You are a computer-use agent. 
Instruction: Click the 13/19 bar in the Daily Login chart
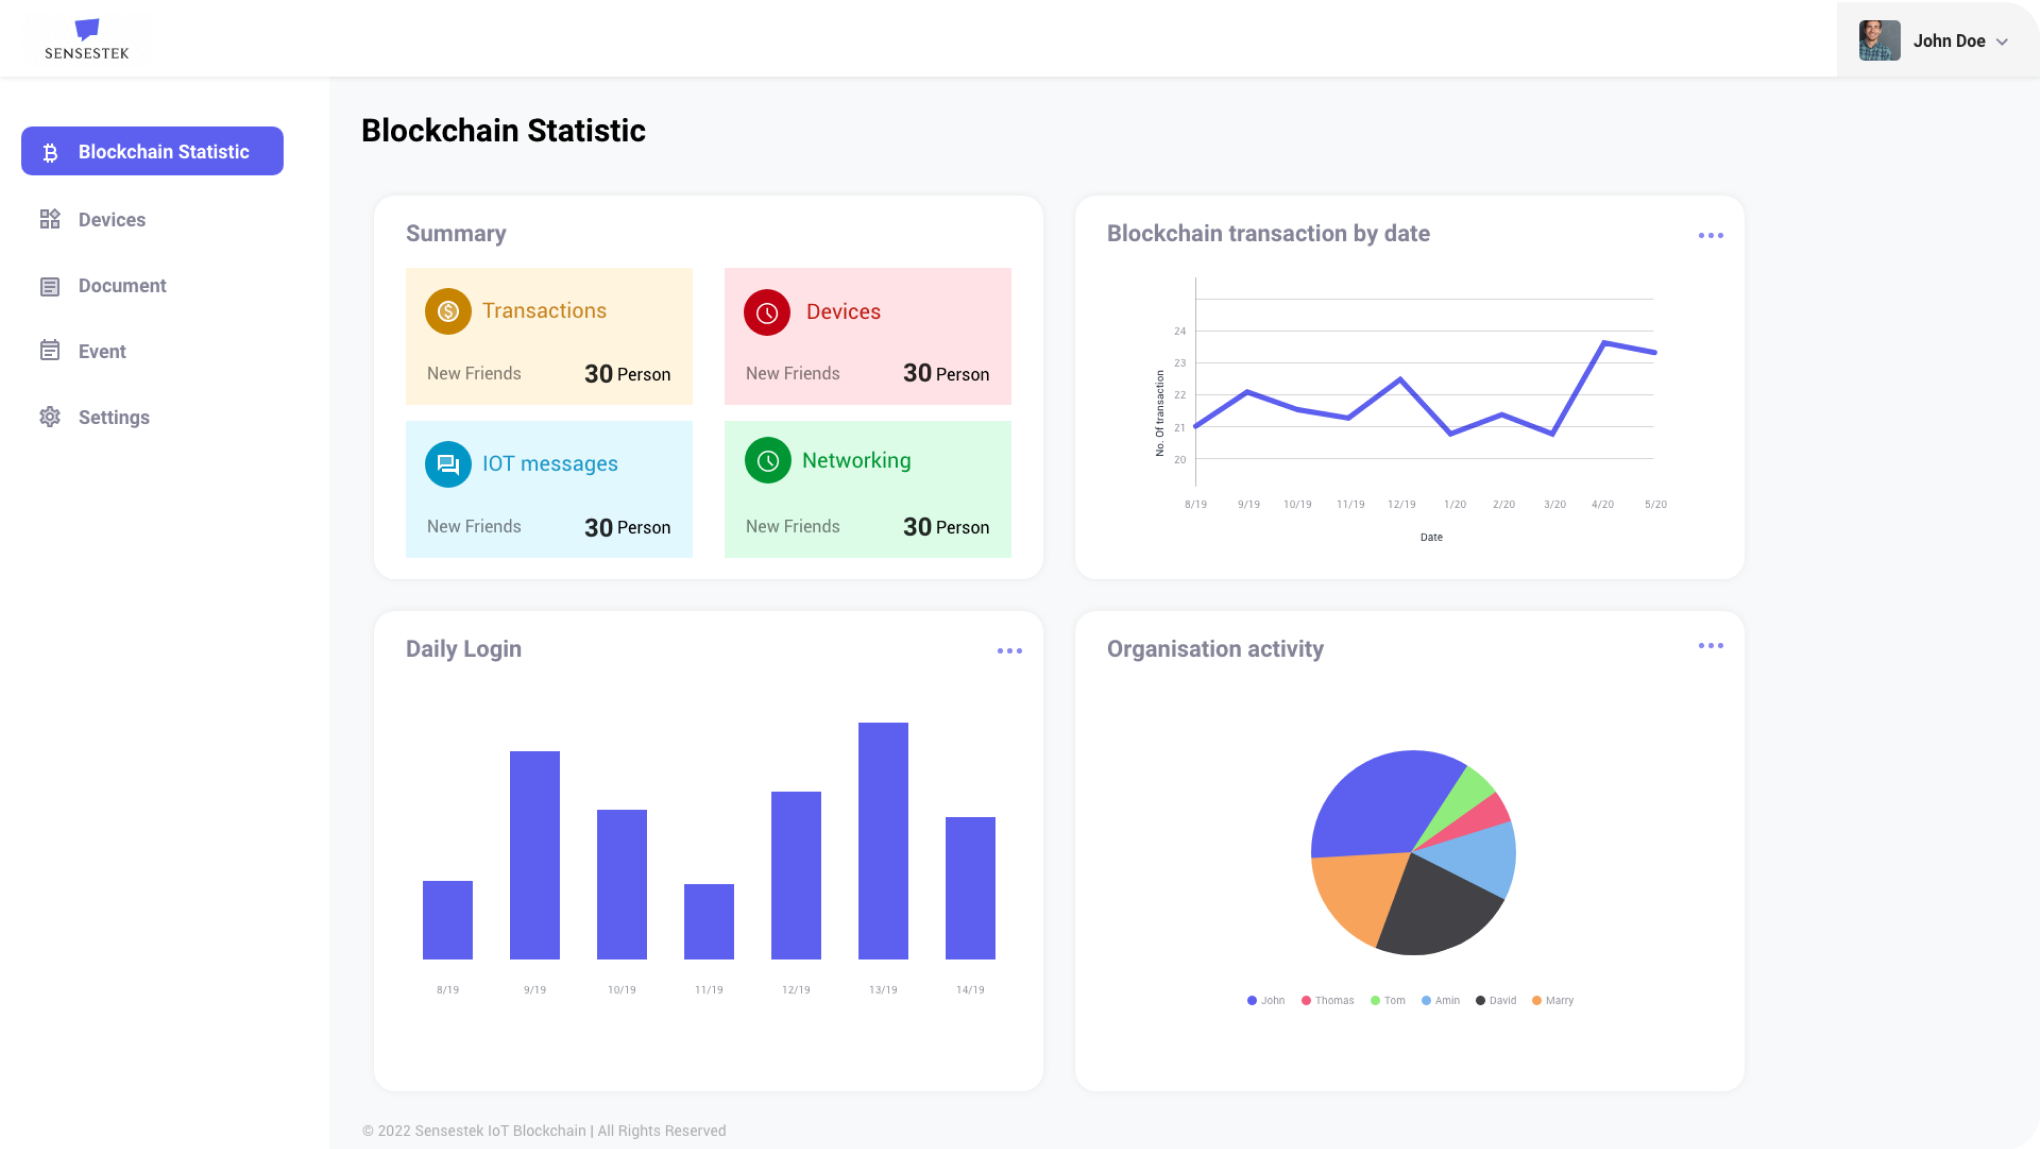click(883, 840)
